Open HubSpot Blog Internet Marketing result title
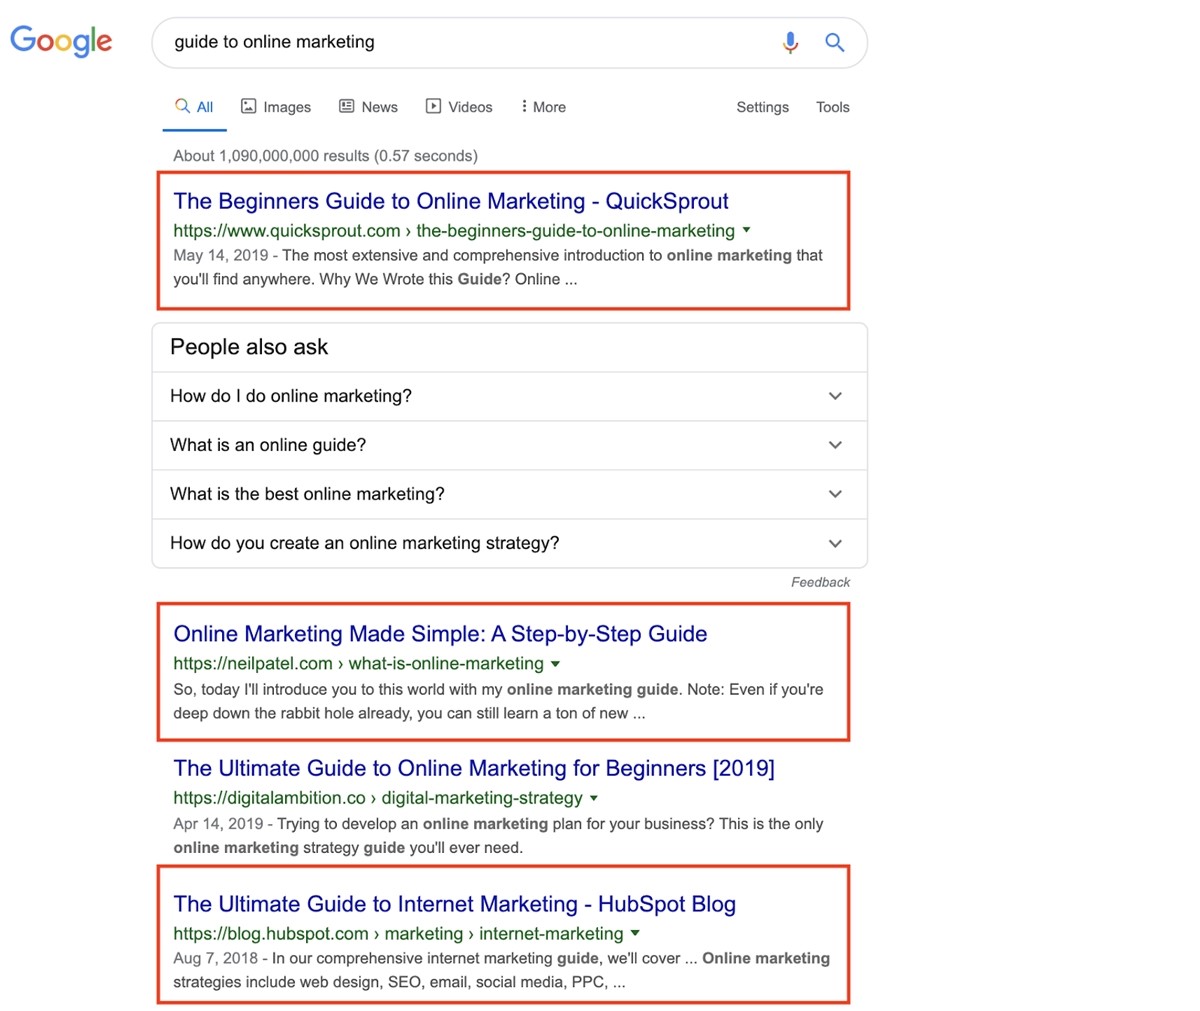Screen dimensions: 1200x1011 pos(454,904)
